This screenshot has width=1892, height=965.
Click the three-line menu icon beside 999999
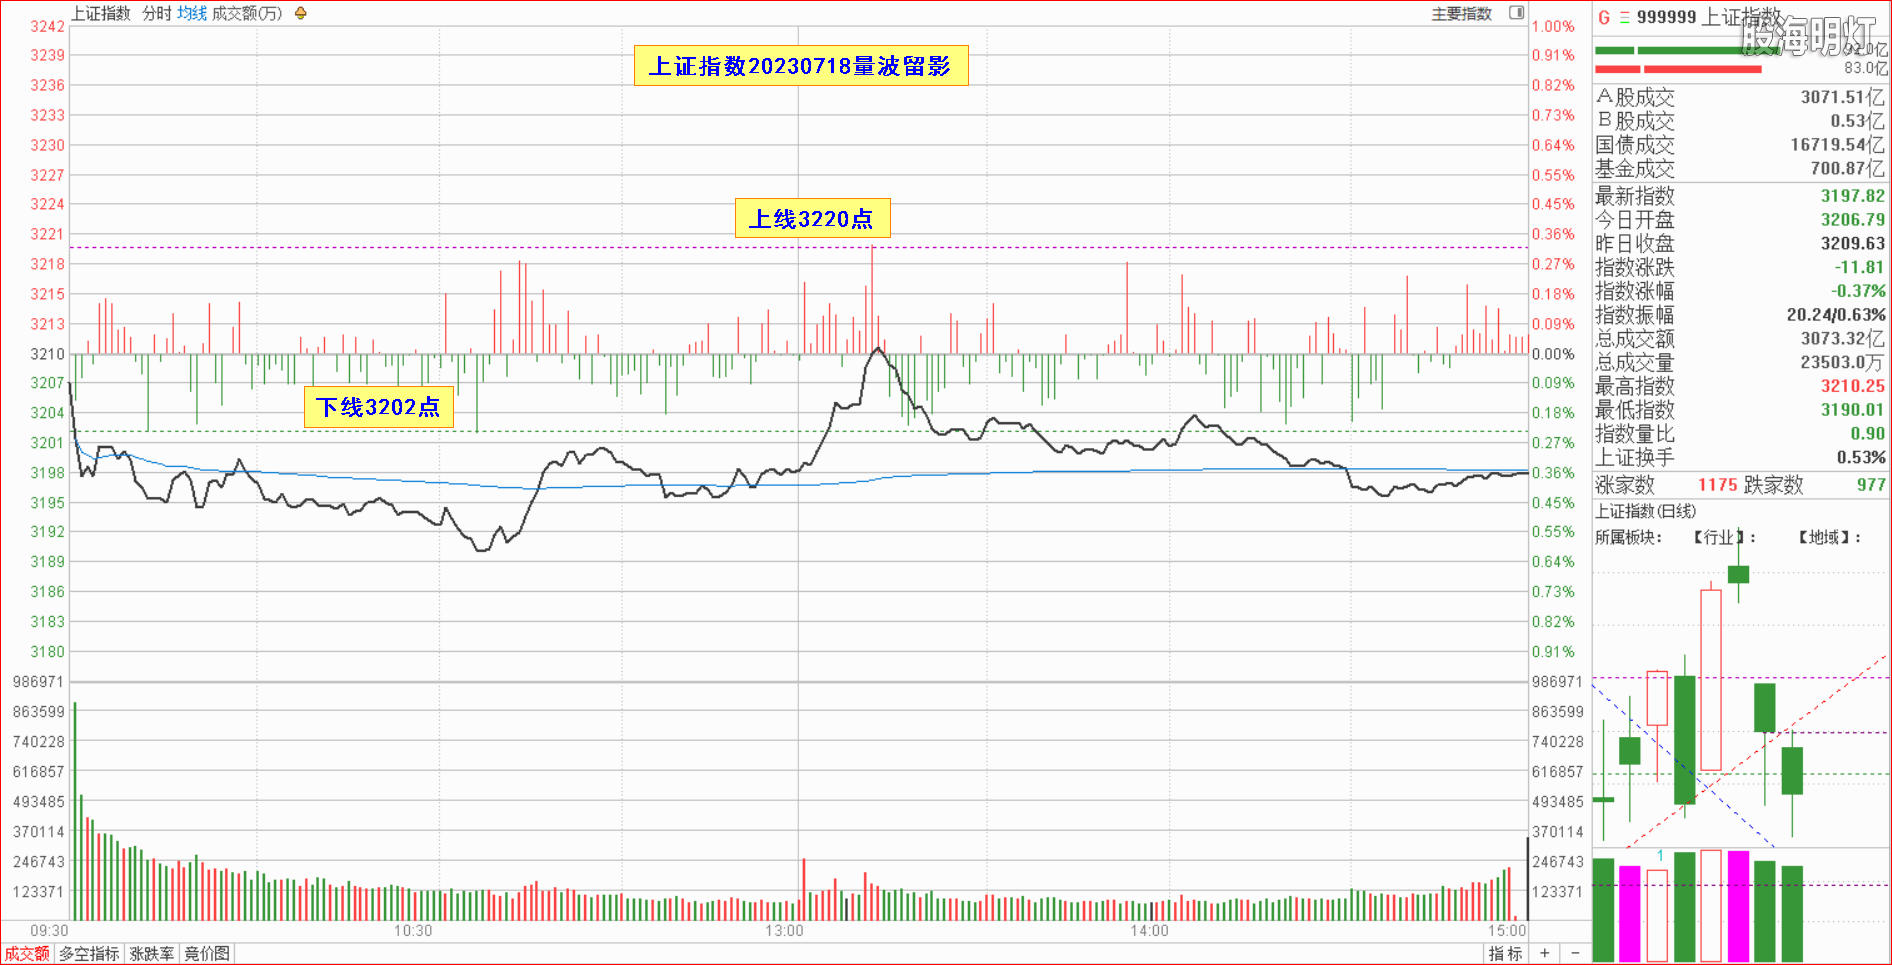pyautogui.click(x=1624, y=17)
